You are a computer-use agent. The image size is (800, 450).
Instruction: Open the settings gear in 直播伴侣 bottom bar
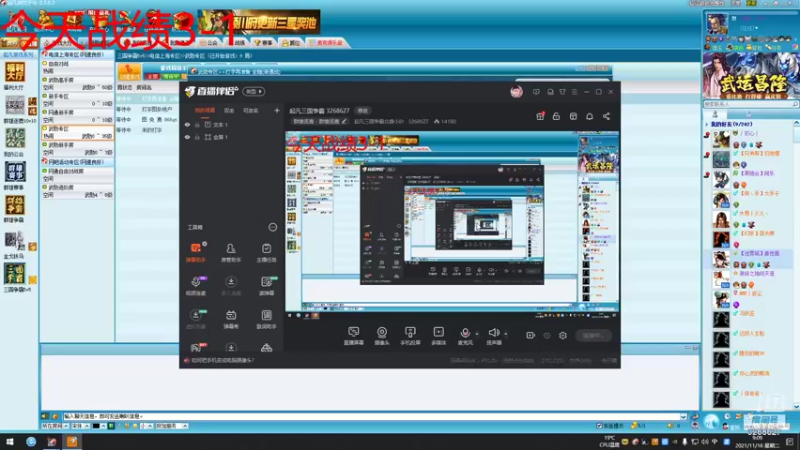(x=563, y=335)
